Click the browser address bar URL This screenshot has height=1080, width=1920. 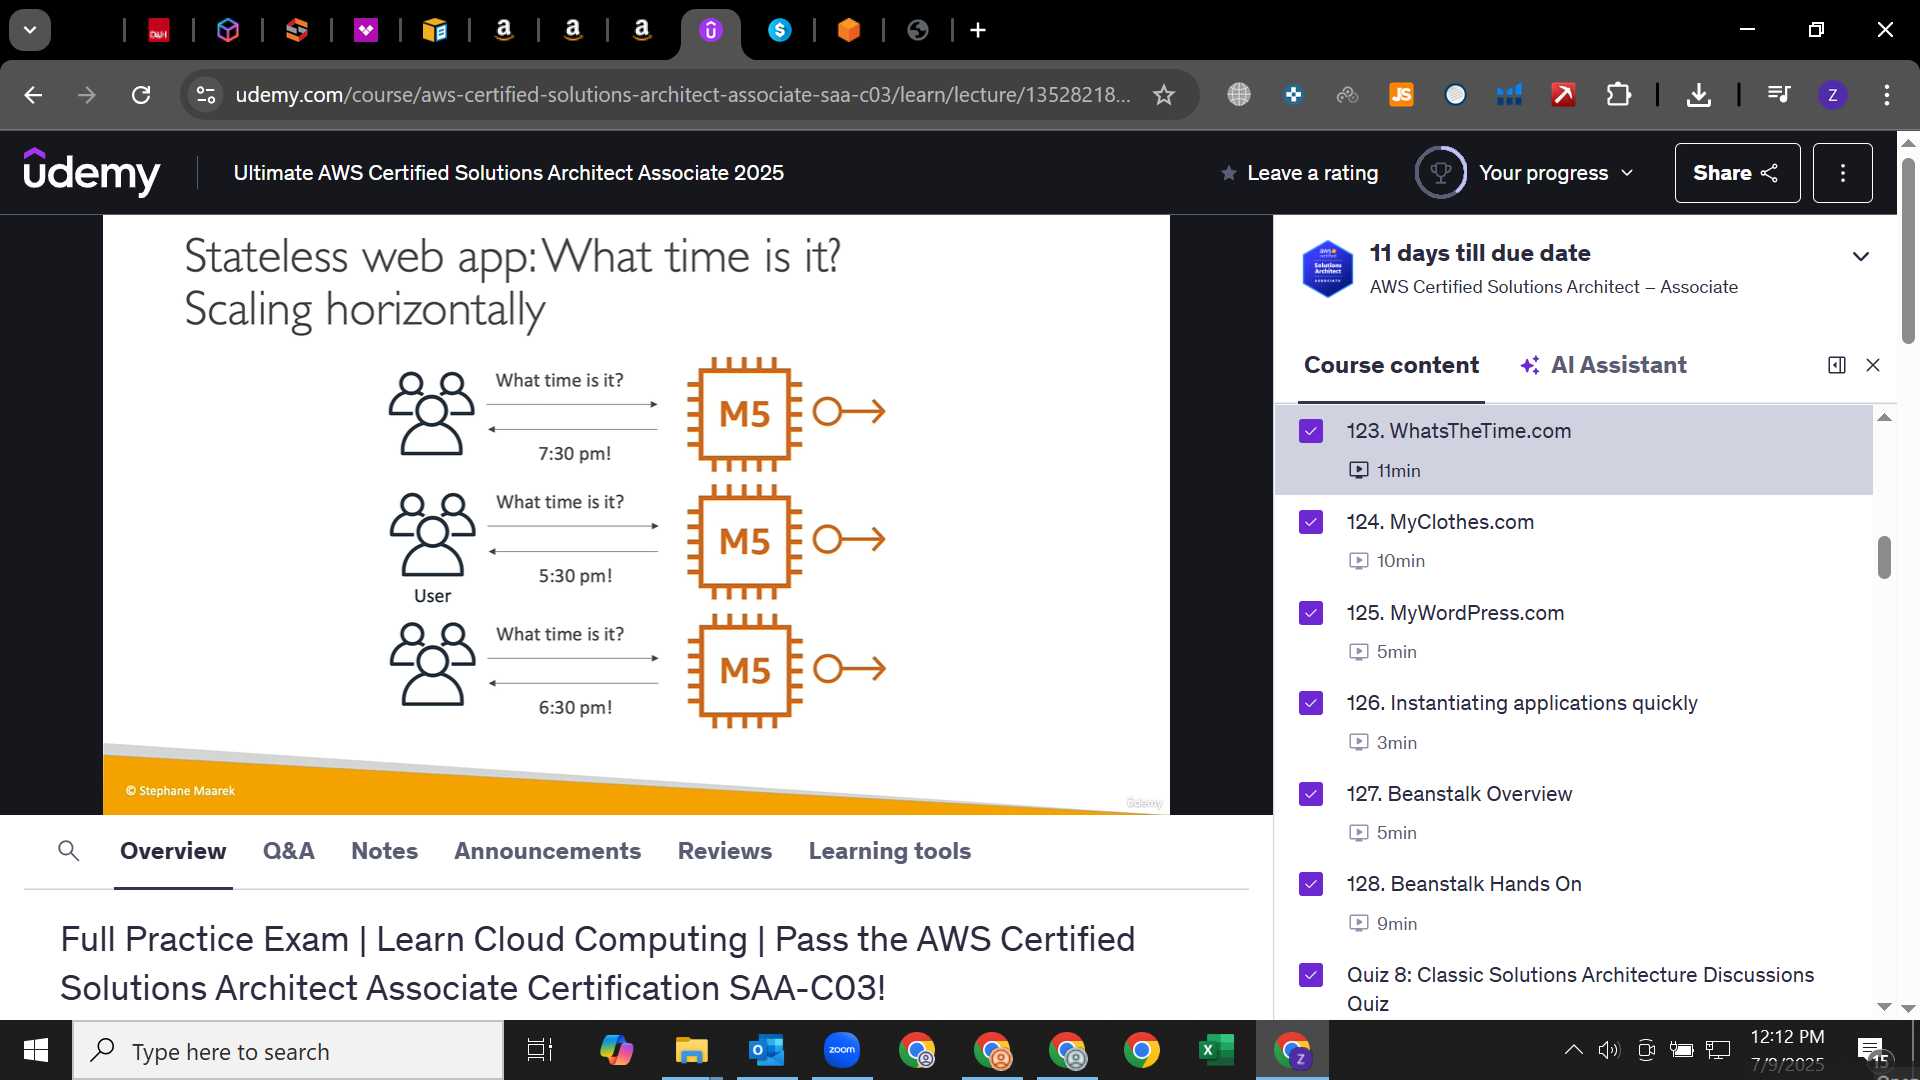click(x=683, y=95)
